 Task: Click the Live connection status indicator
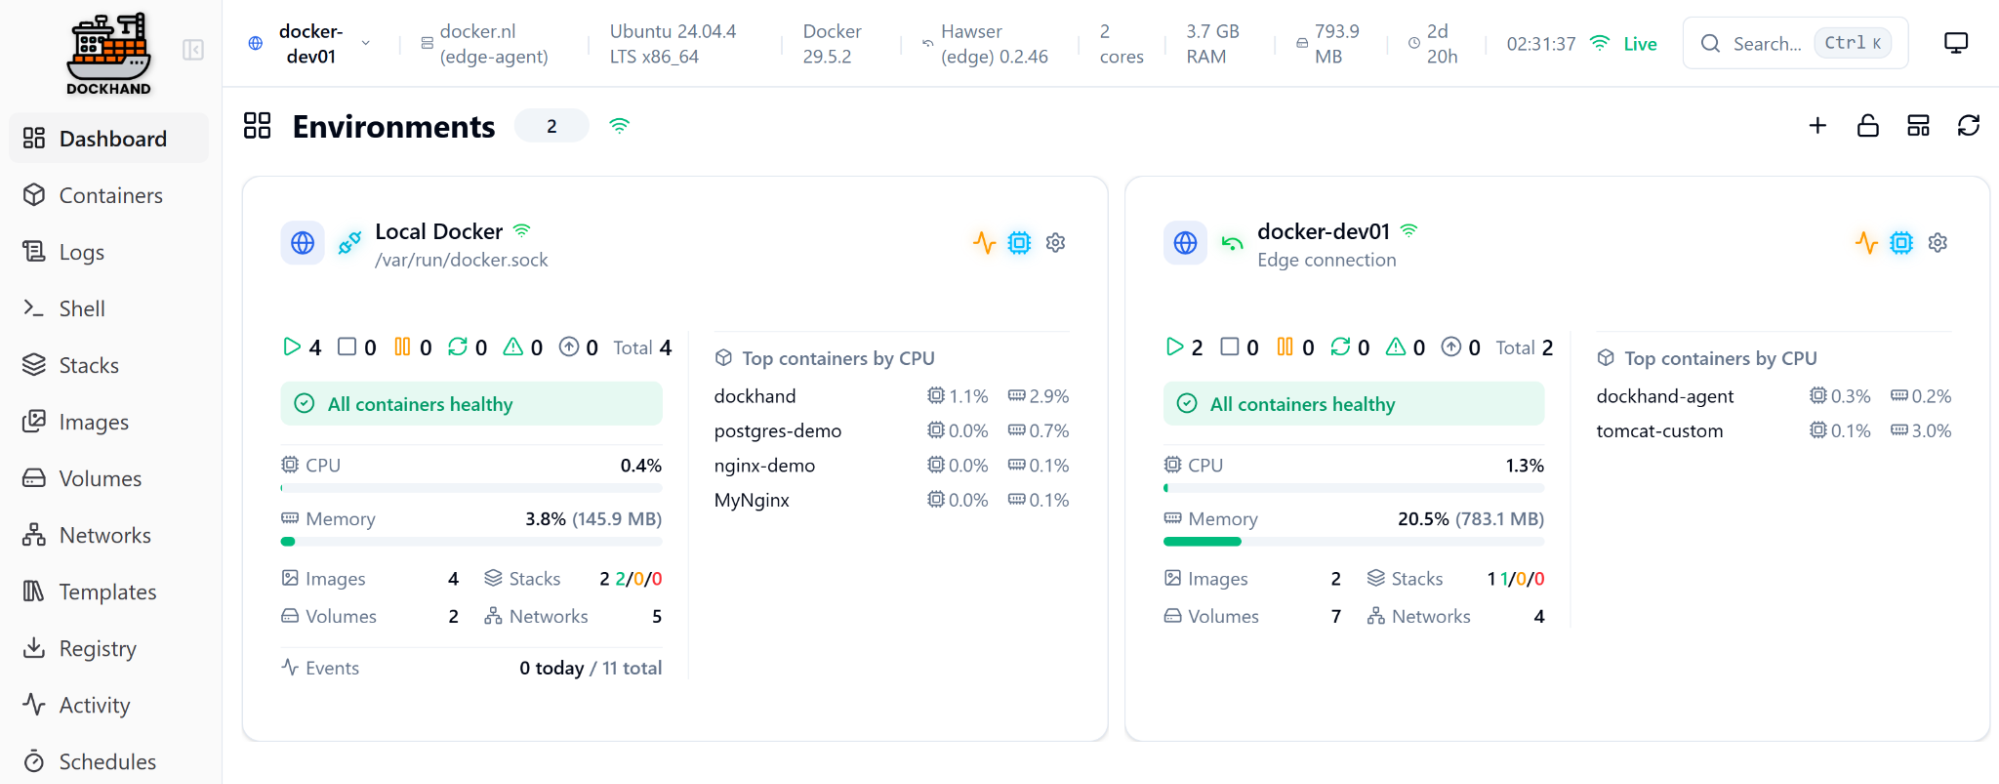click(x=1624, y=44)
